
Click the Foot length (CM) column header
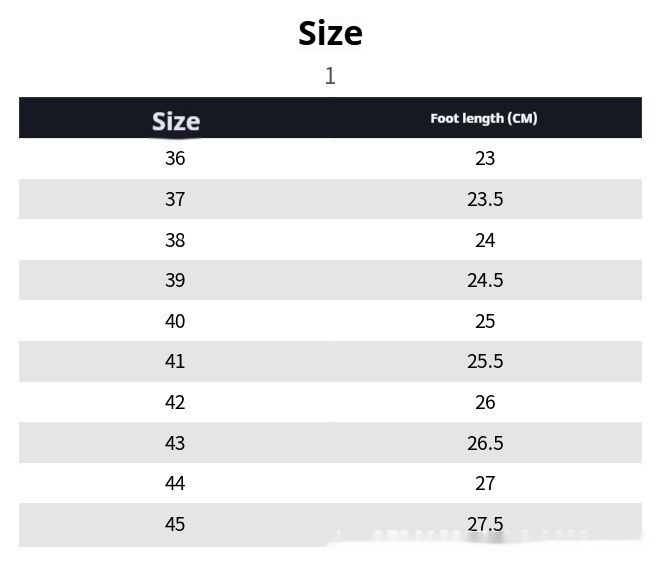pyautogui.click(x=484, y=118)
